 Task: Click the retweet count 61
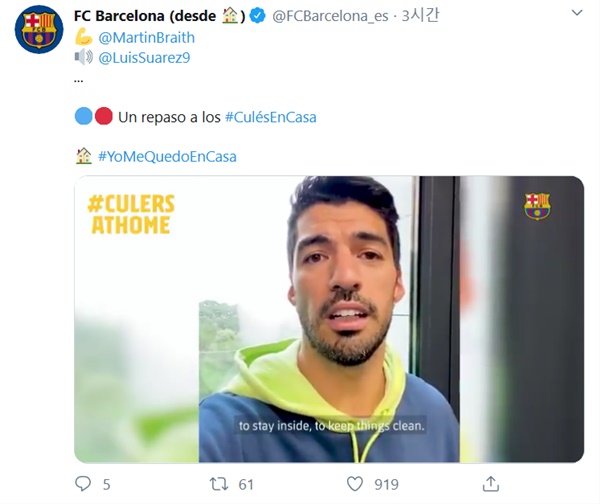pyautogui.click(x=246, y=484)
